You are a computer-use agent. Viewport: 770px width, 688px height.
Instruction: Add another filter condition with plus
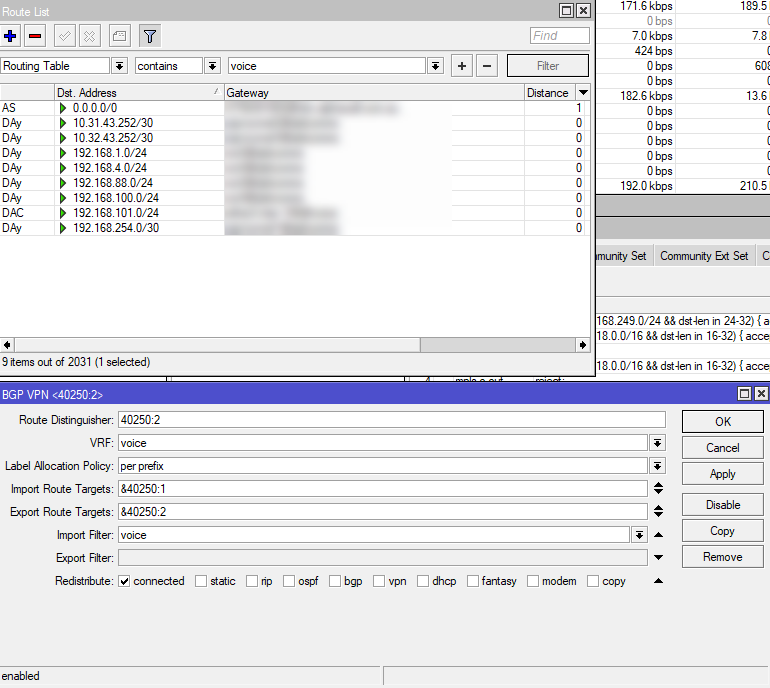(462, 66)
